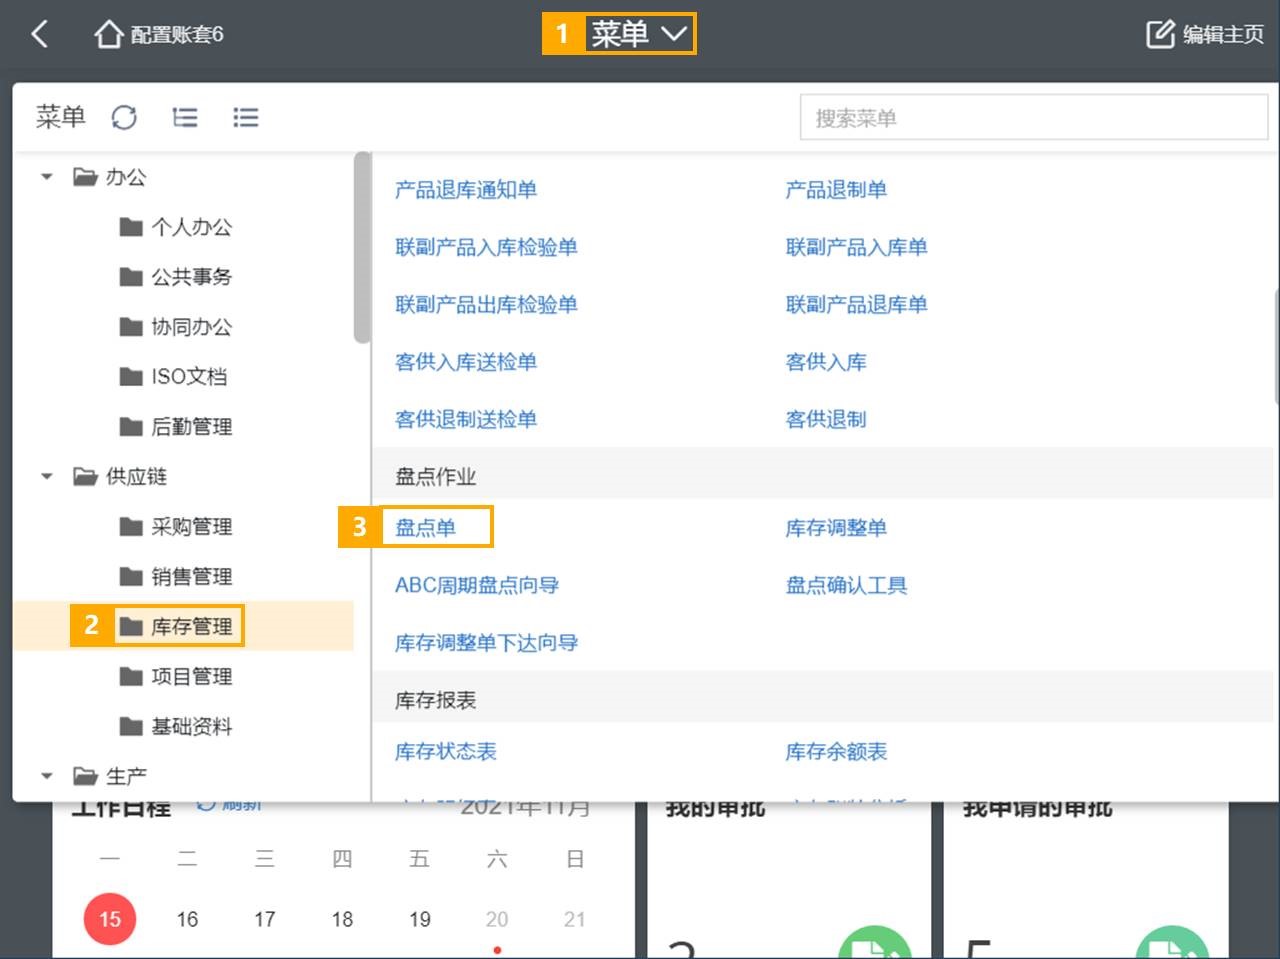Image resolution: width=1280 pixels, height=959 pixels.
Task: Click the 编辑主页 edit icon
Action: click(x=1160, y=34)
